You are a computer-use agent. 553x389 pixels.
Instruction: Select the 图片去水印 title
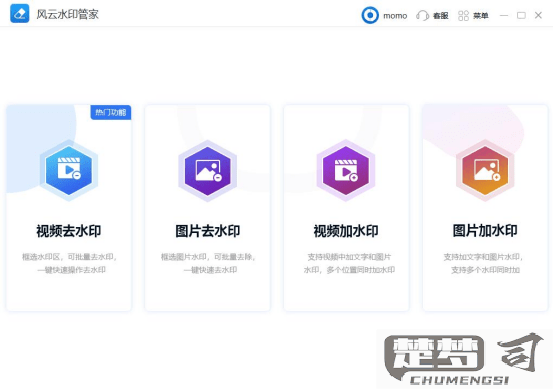coord(208,231)
